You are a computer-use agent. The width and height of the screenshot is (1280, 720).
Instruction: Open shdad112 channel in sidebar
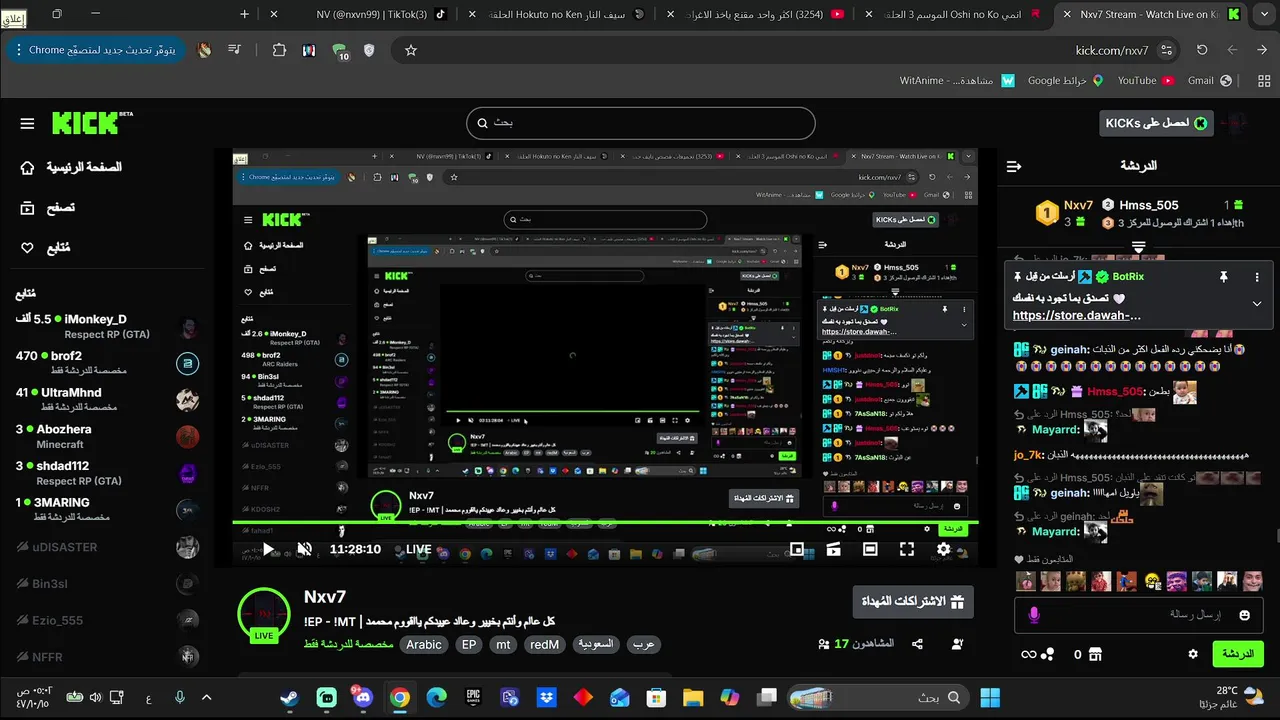pyautogui.click(x=107, y=473)
